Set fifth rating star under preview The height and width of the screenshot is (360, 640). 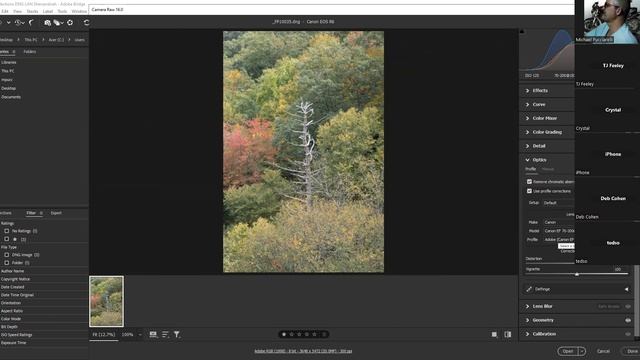pos(314,334)
